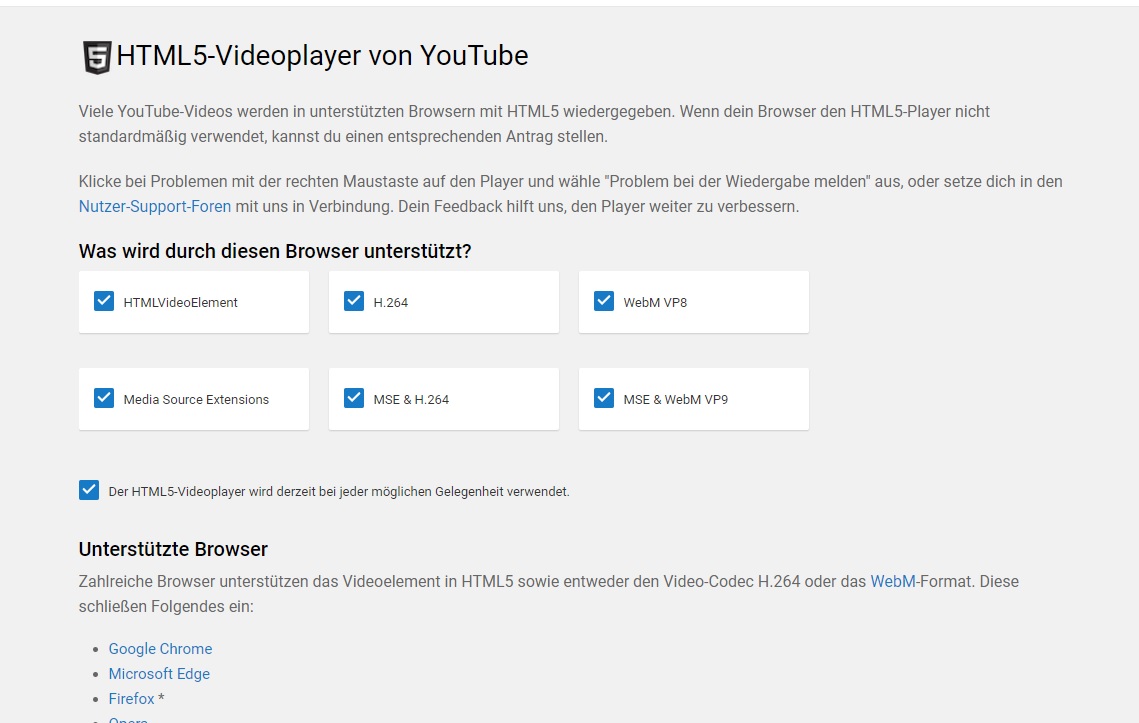This screenshot has width=1139, height=723.
Task: Toggle the MSE & H.264 checkbox
Action: pos(354,398)
